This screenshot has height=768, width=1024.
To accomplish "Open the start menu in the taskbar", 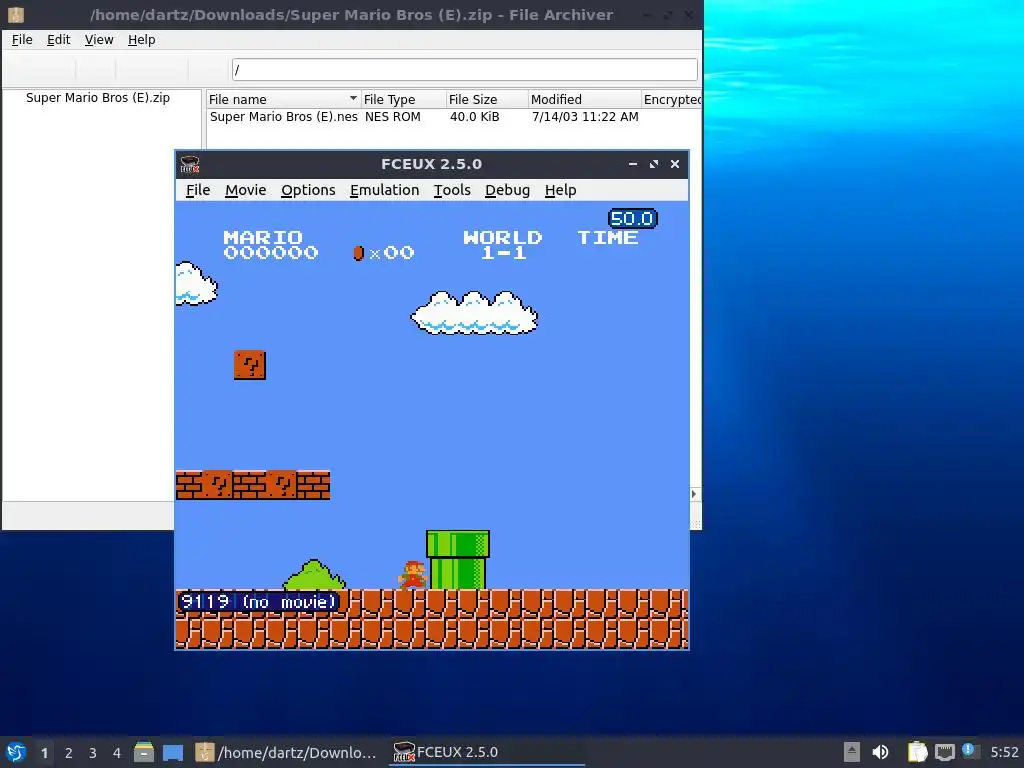I will tap(16, 752).
